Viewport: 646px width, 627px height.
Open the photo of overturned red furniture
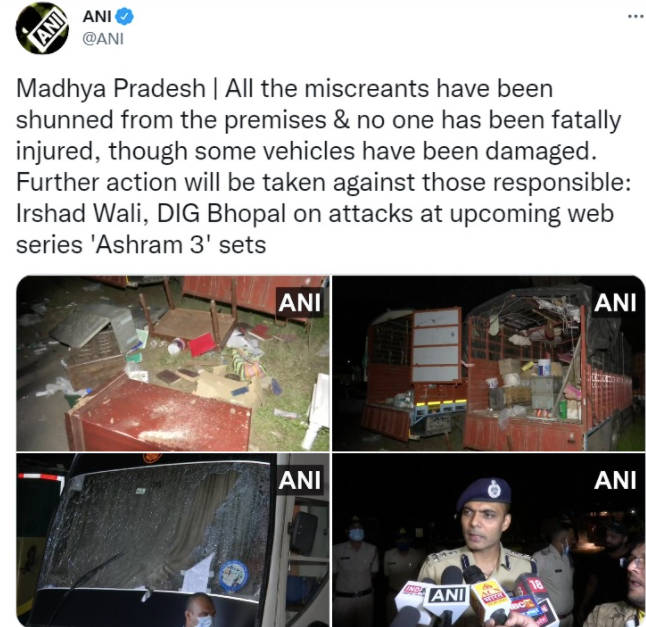[173, 363]
